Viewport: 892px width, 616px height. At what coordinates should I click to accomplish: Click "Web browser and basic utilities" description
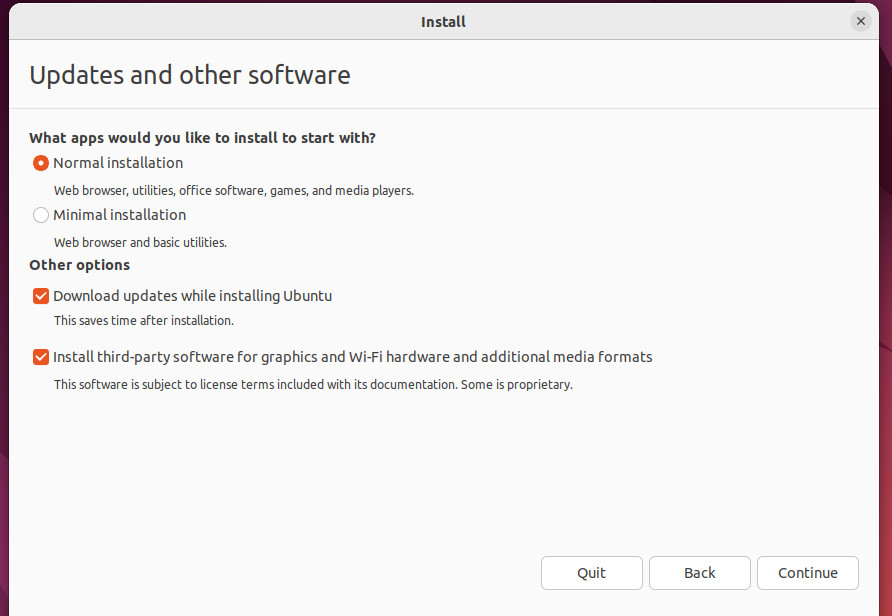(140, 242)
